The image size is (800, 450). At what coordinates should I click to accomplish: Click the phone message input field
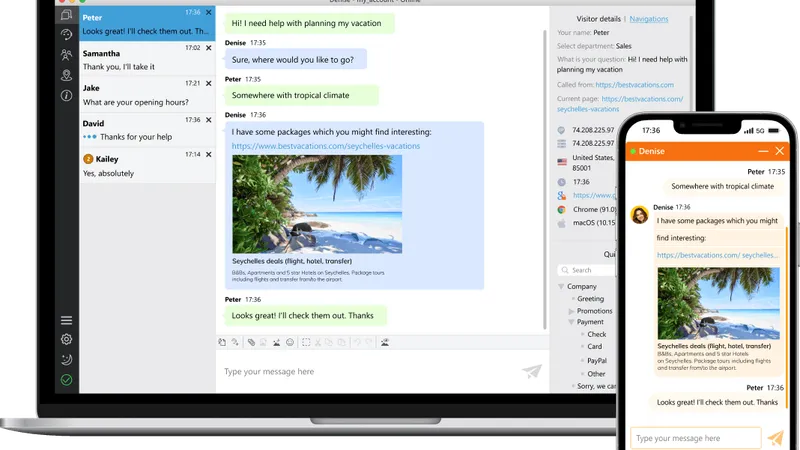pos(695,438)
